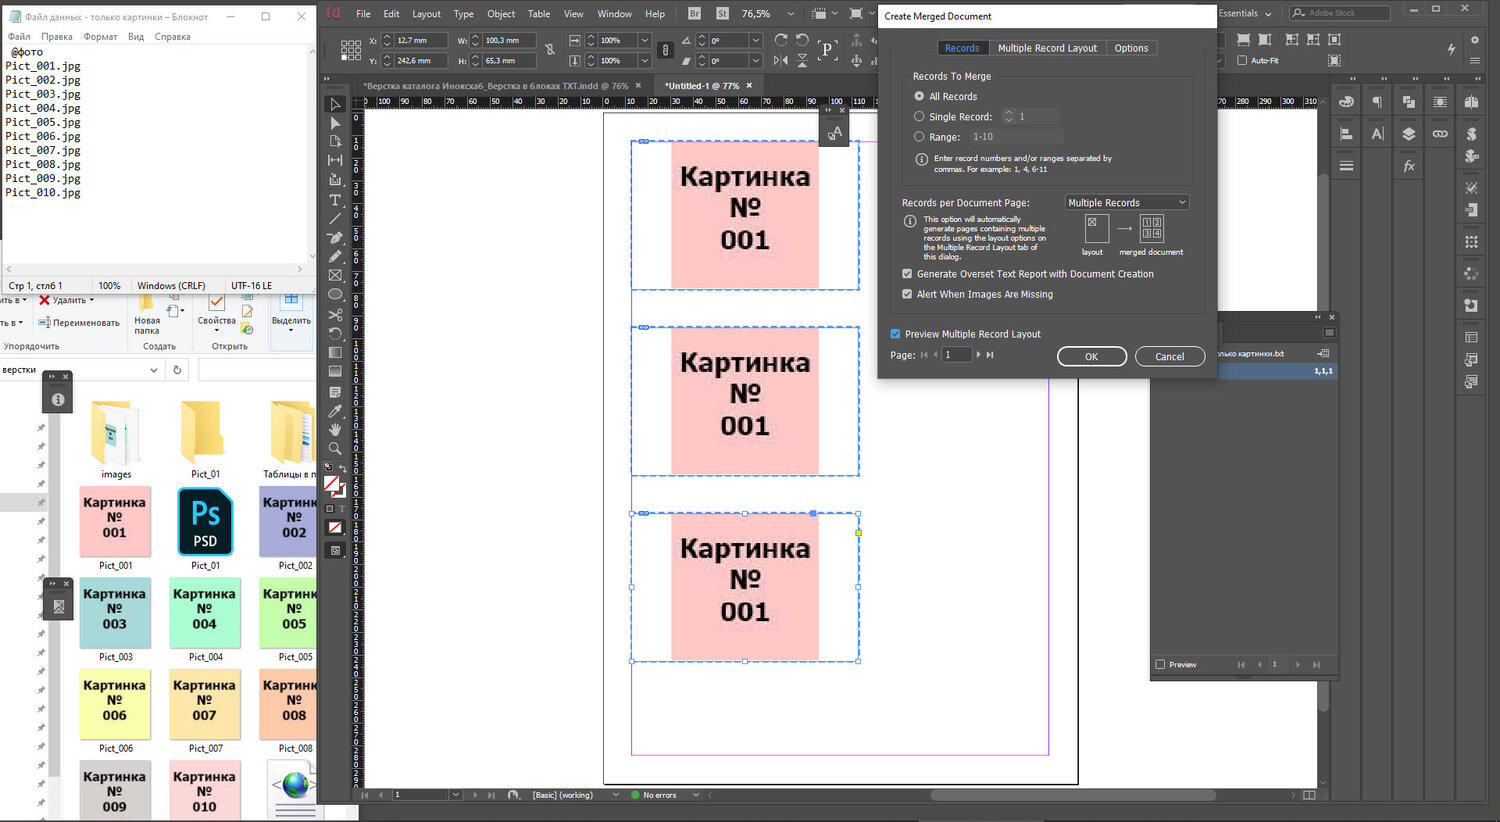Open the Table menu

point(539,14)
